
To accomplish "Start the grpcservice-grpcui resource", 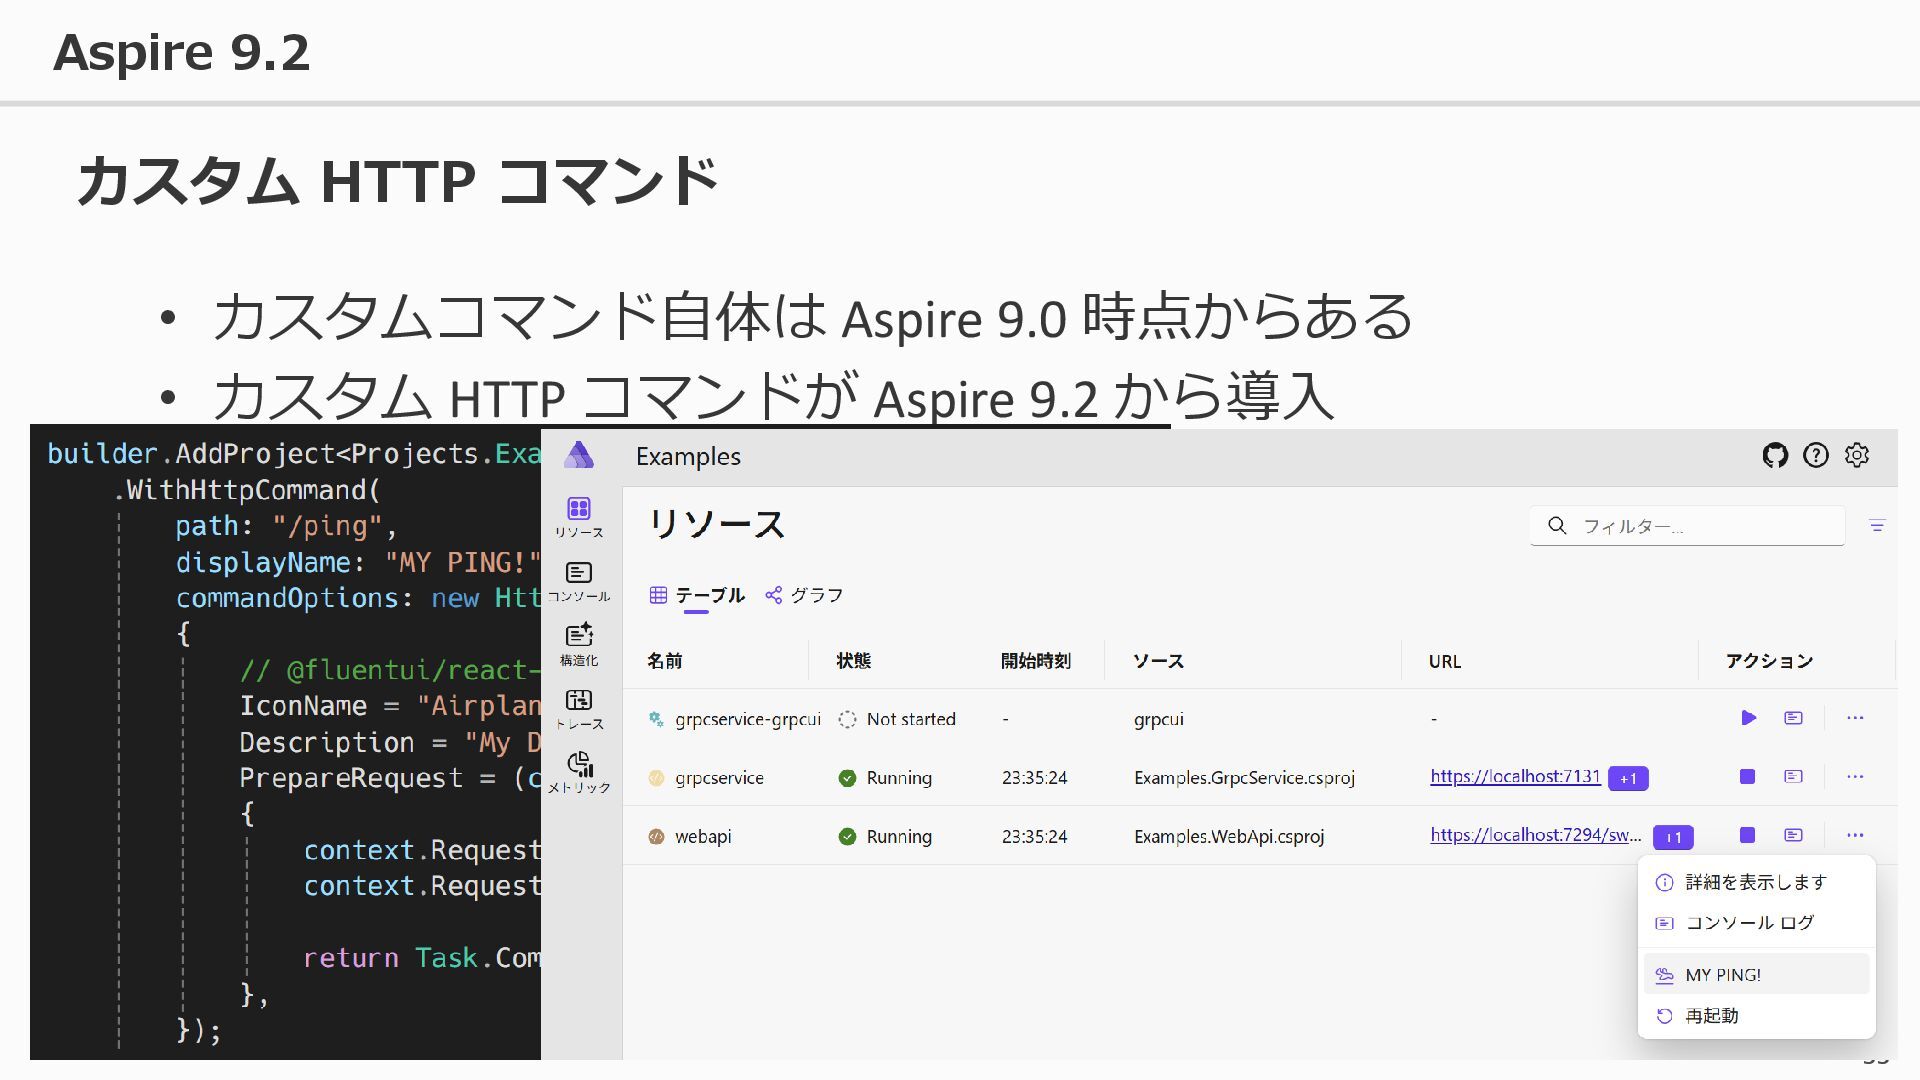I will 1748,718.
